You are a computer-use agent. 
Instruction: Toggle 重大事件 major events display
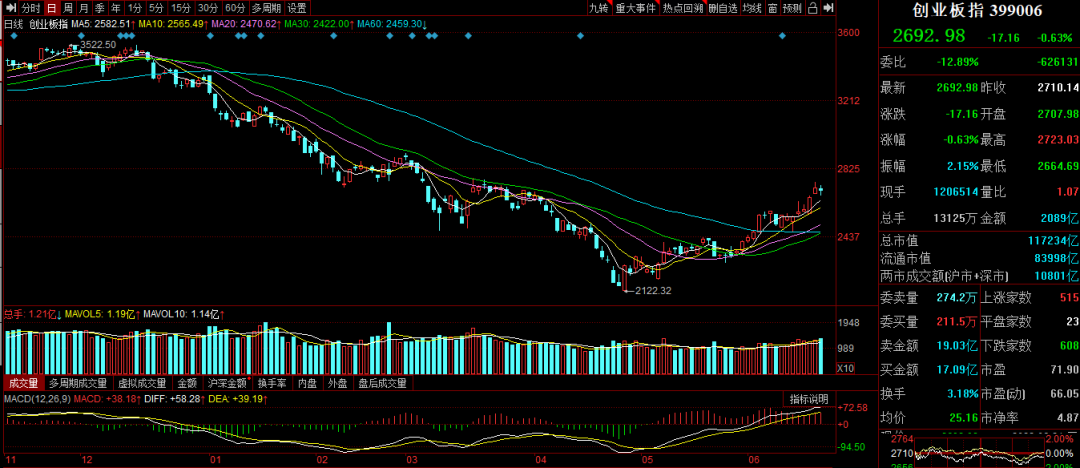click(x=635, y=8)
